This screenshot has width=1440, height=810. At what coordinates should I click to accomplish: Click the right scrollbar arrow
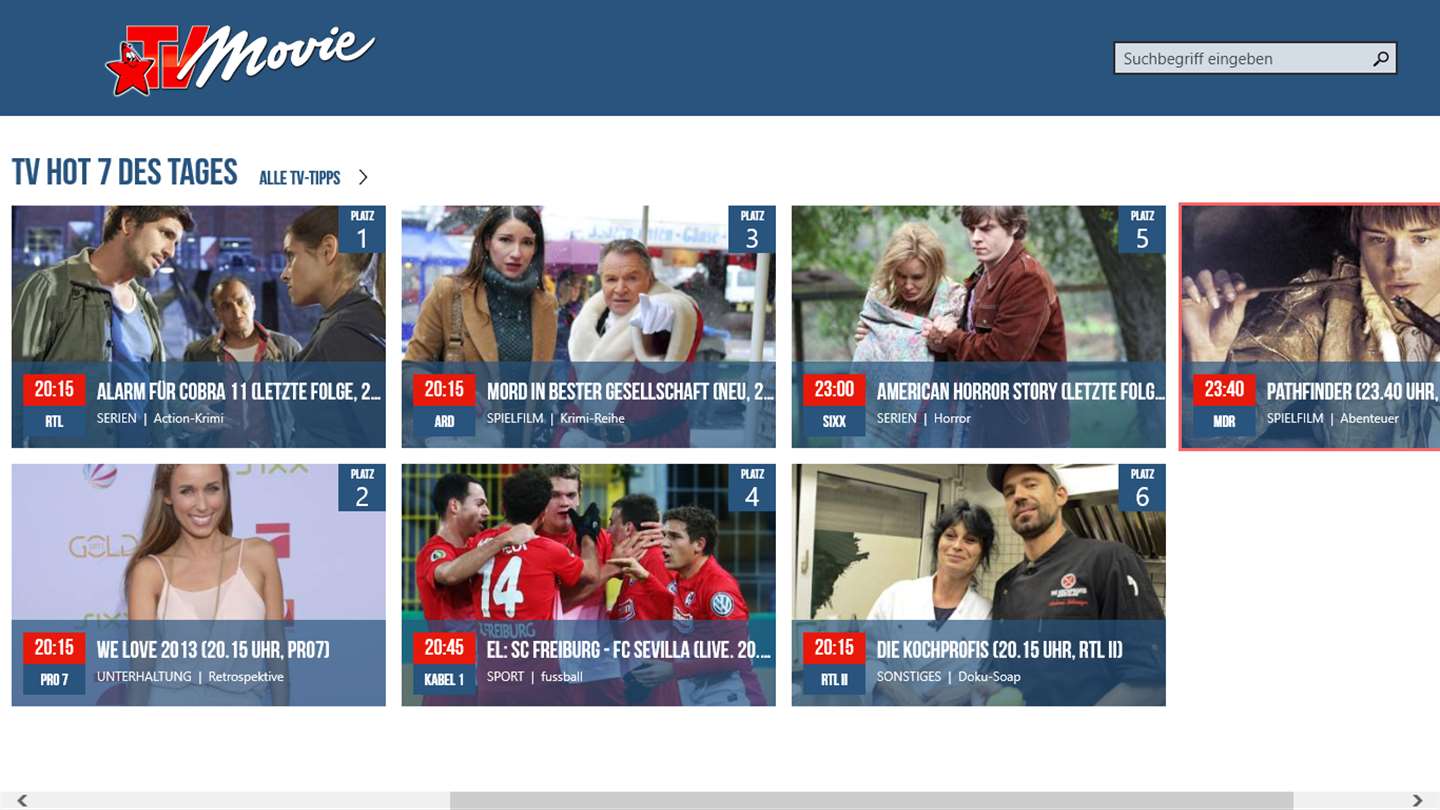click(x=1417, y=800)
